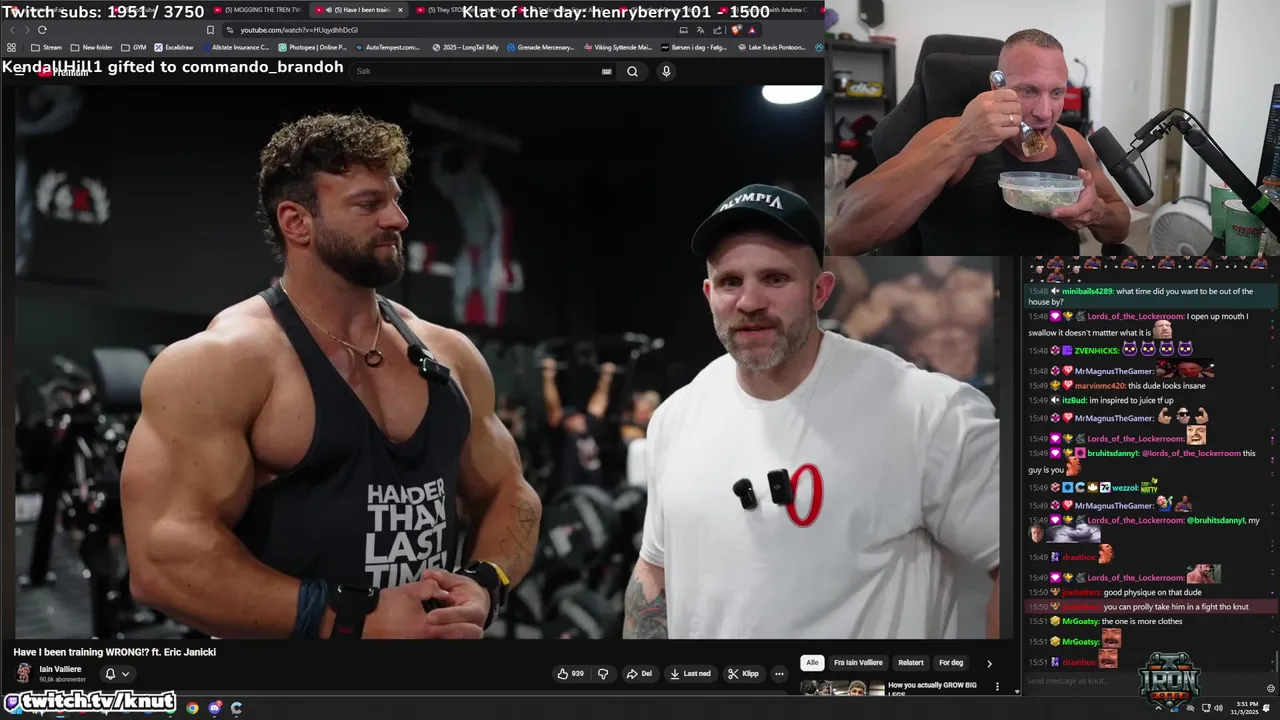
Task: Click the chat panel scrollbar
Action: click(x=1277, y=661)
